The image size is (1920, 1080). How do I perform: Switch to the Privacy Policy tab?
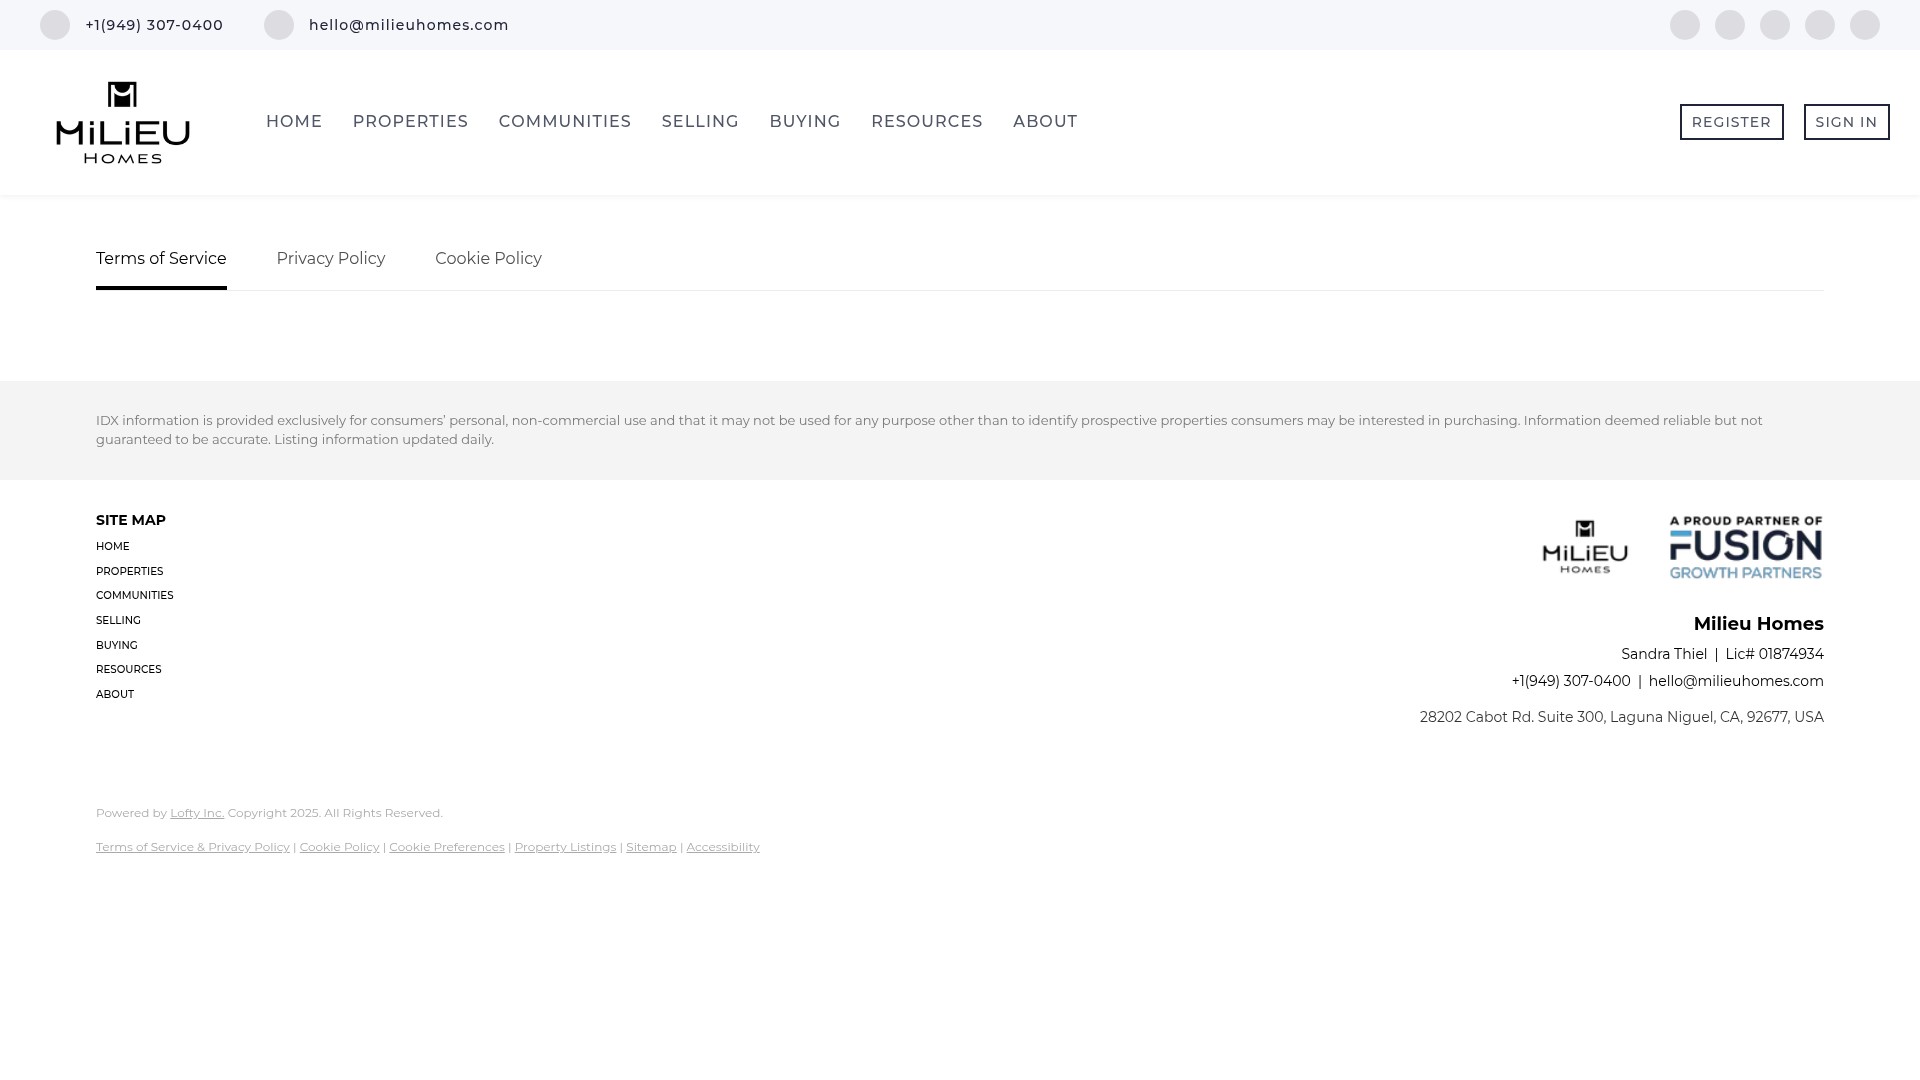tap(331, 259)
